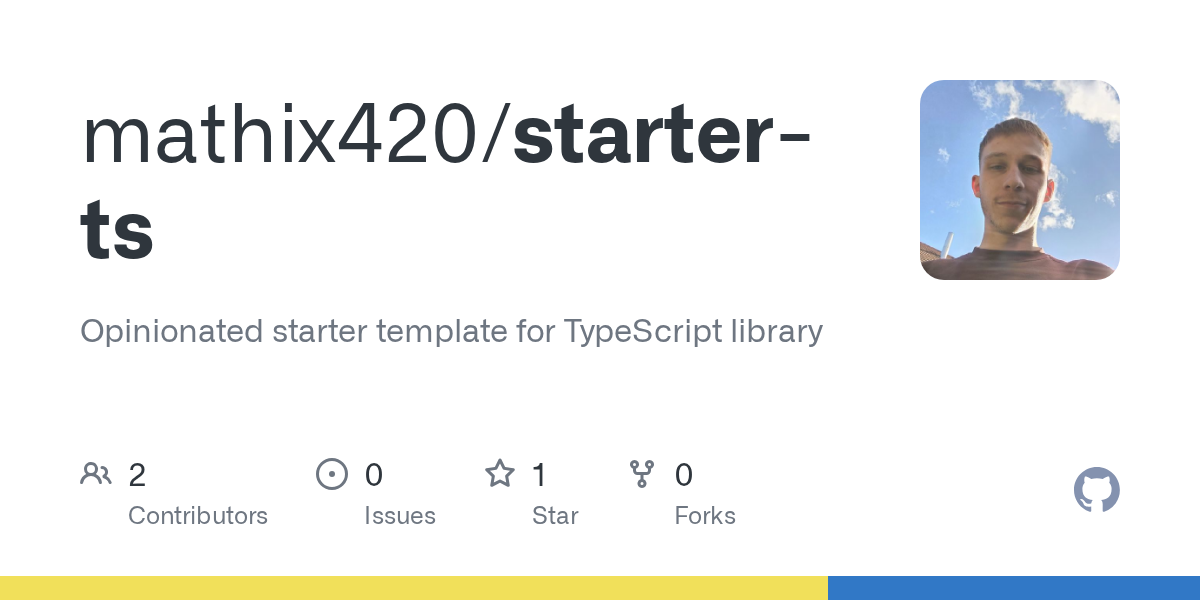Click the GitHub Octocat logo
The width and height of the screenshot is (1200, 600).
1097,490
